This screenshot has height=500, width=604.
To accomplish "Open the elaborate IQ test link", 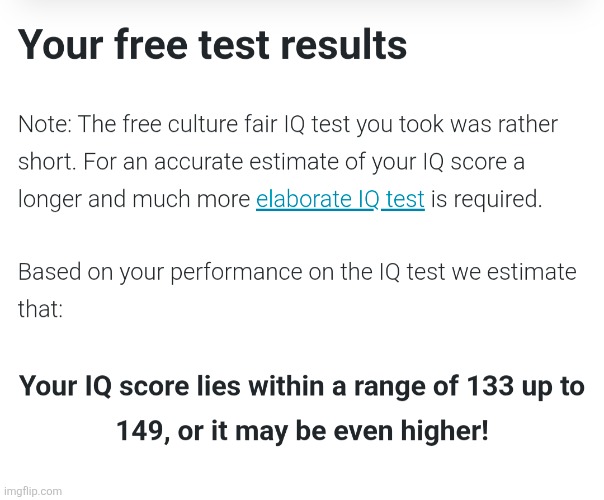I will tap(340, 200).
